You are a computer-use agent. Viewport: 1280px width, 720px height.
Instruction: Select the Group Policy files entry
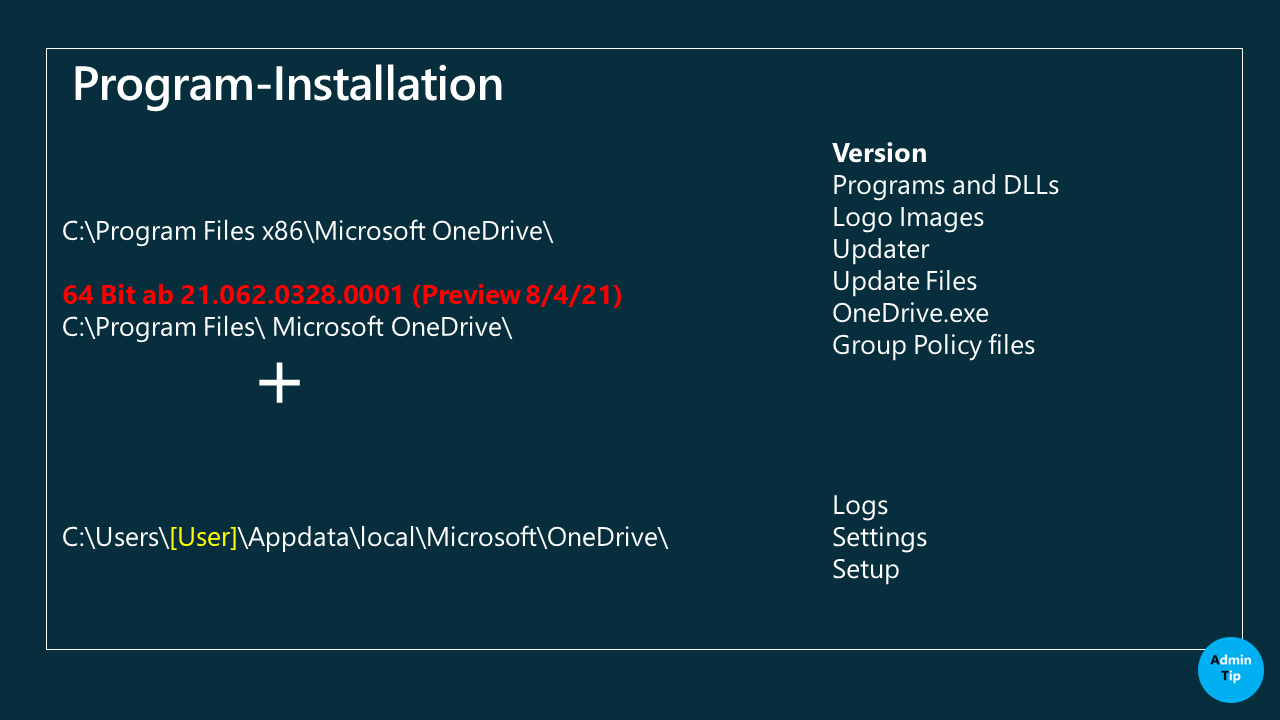[x=933, y=345]
